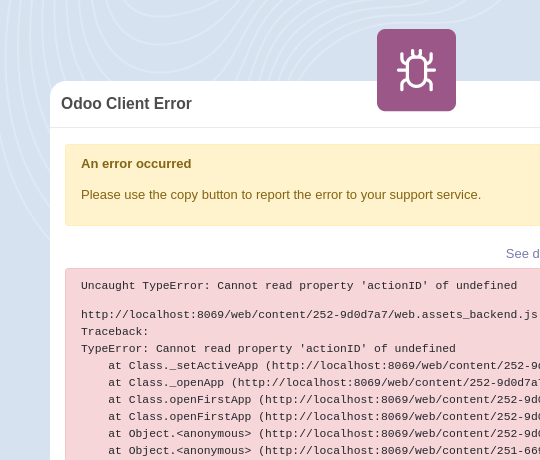The width and height of the screenshot is (540, 460).
Task: Click 'TypeError: Cannot read property' traceback line
Action: click(x=268, y=348)
